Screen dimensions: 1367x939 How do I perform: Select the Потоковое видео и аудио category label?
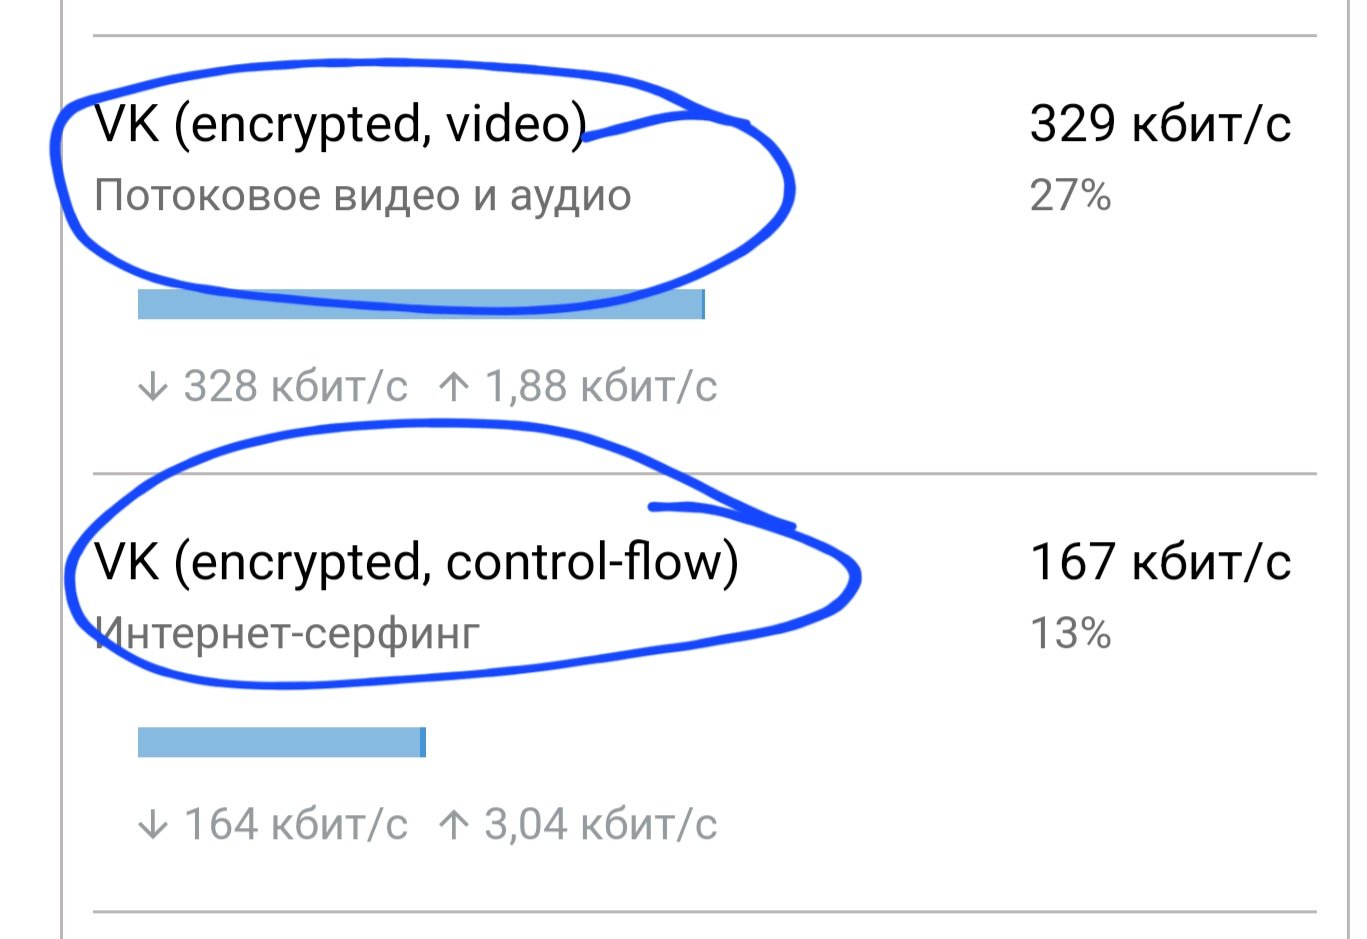pyautogui.click(x=363, y=196)
